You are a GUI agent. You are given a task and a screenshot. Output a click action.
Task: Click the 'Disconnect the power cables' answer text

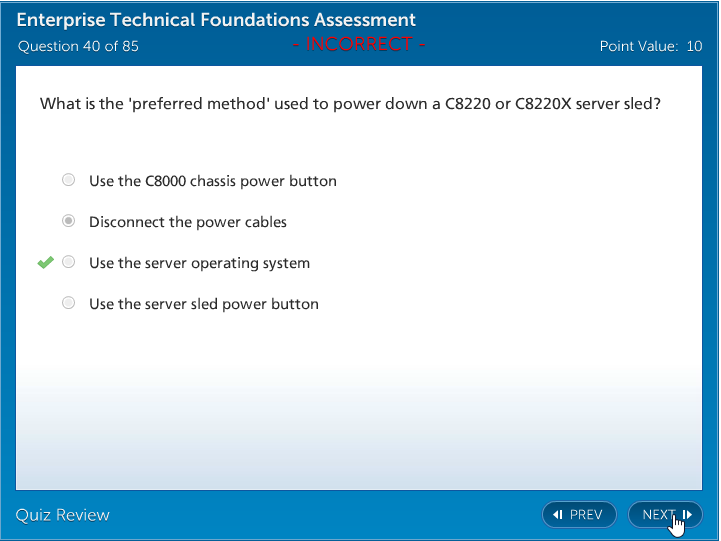187,222
